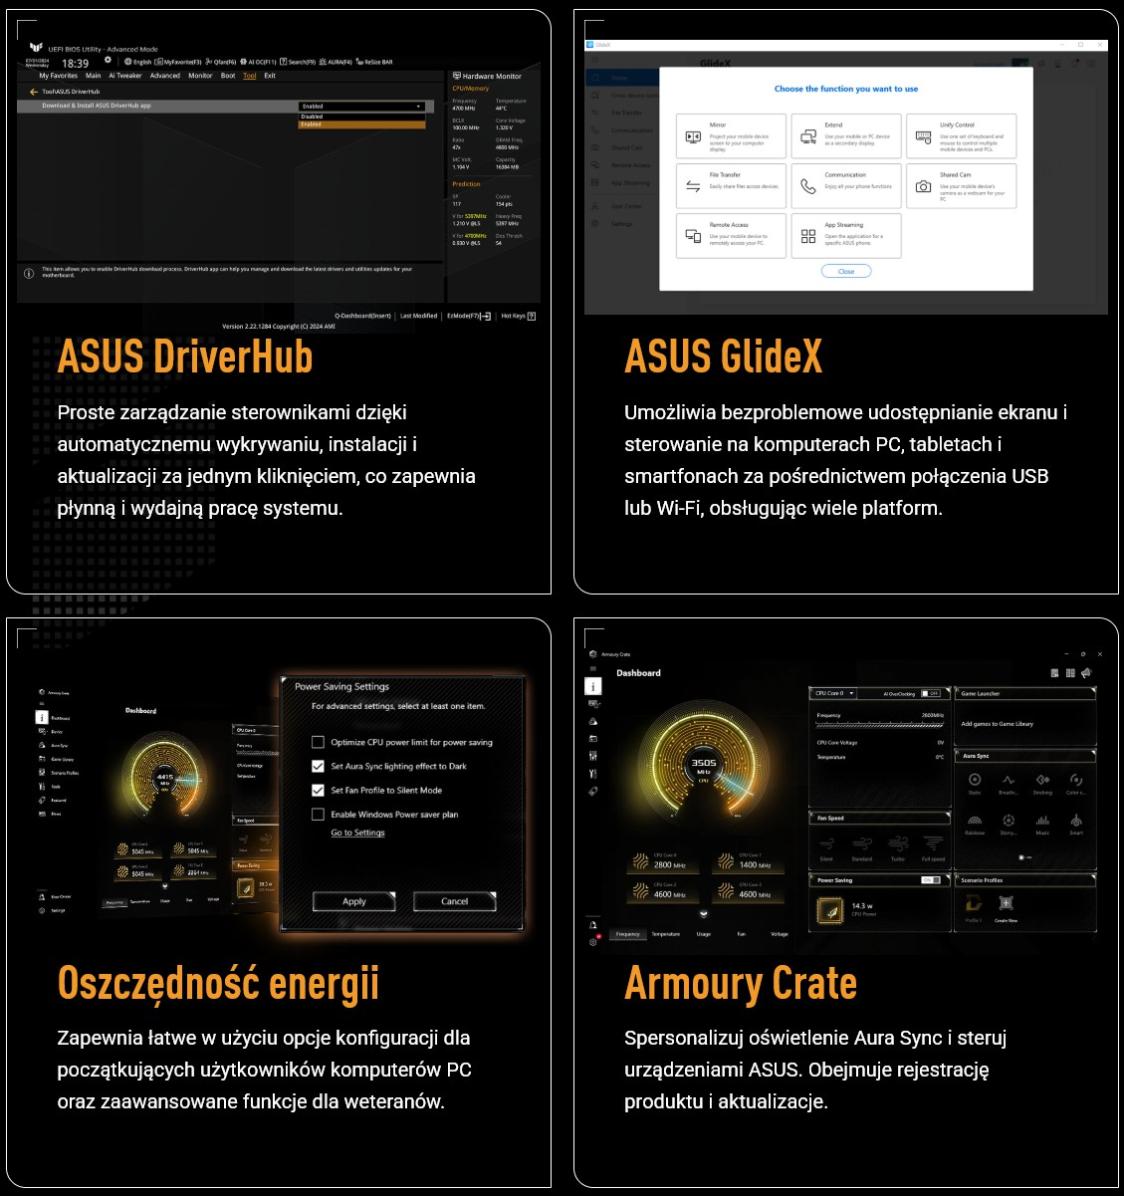The width and height of the screenshot is (1124, 1196).
Task: Click ReSize BAR in the BIOS toolbar
Action: (x=374, y=62)
